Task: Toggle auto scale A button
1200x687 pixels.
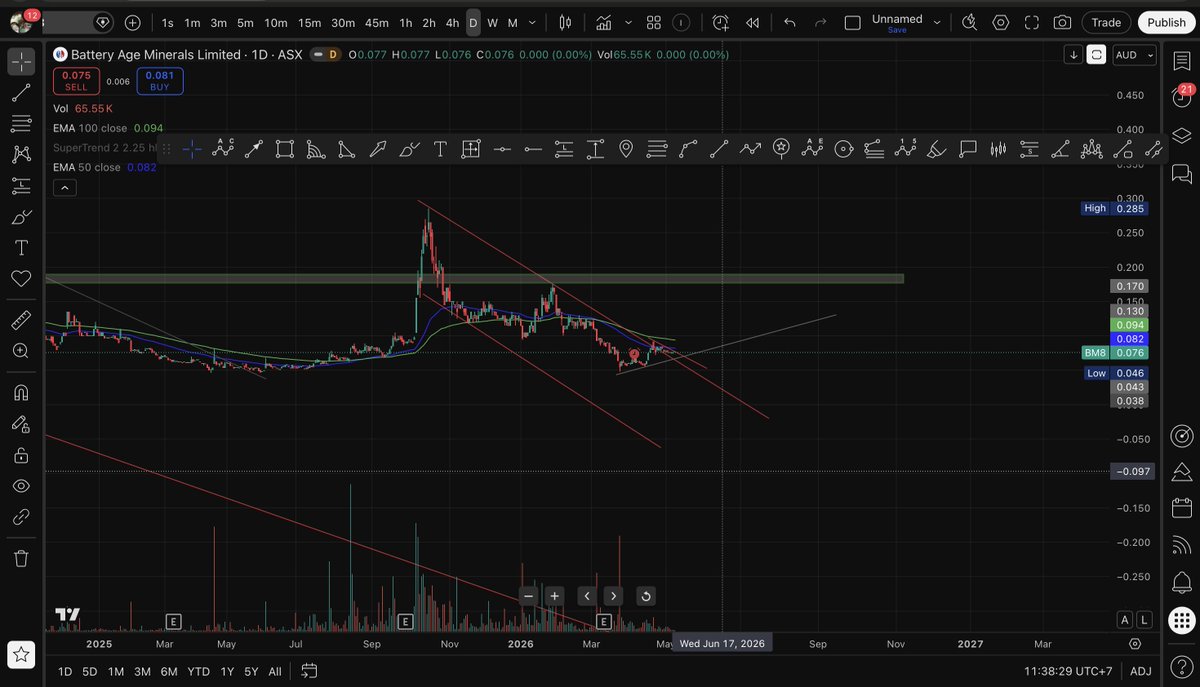Action: click(x=1125, y=620)
